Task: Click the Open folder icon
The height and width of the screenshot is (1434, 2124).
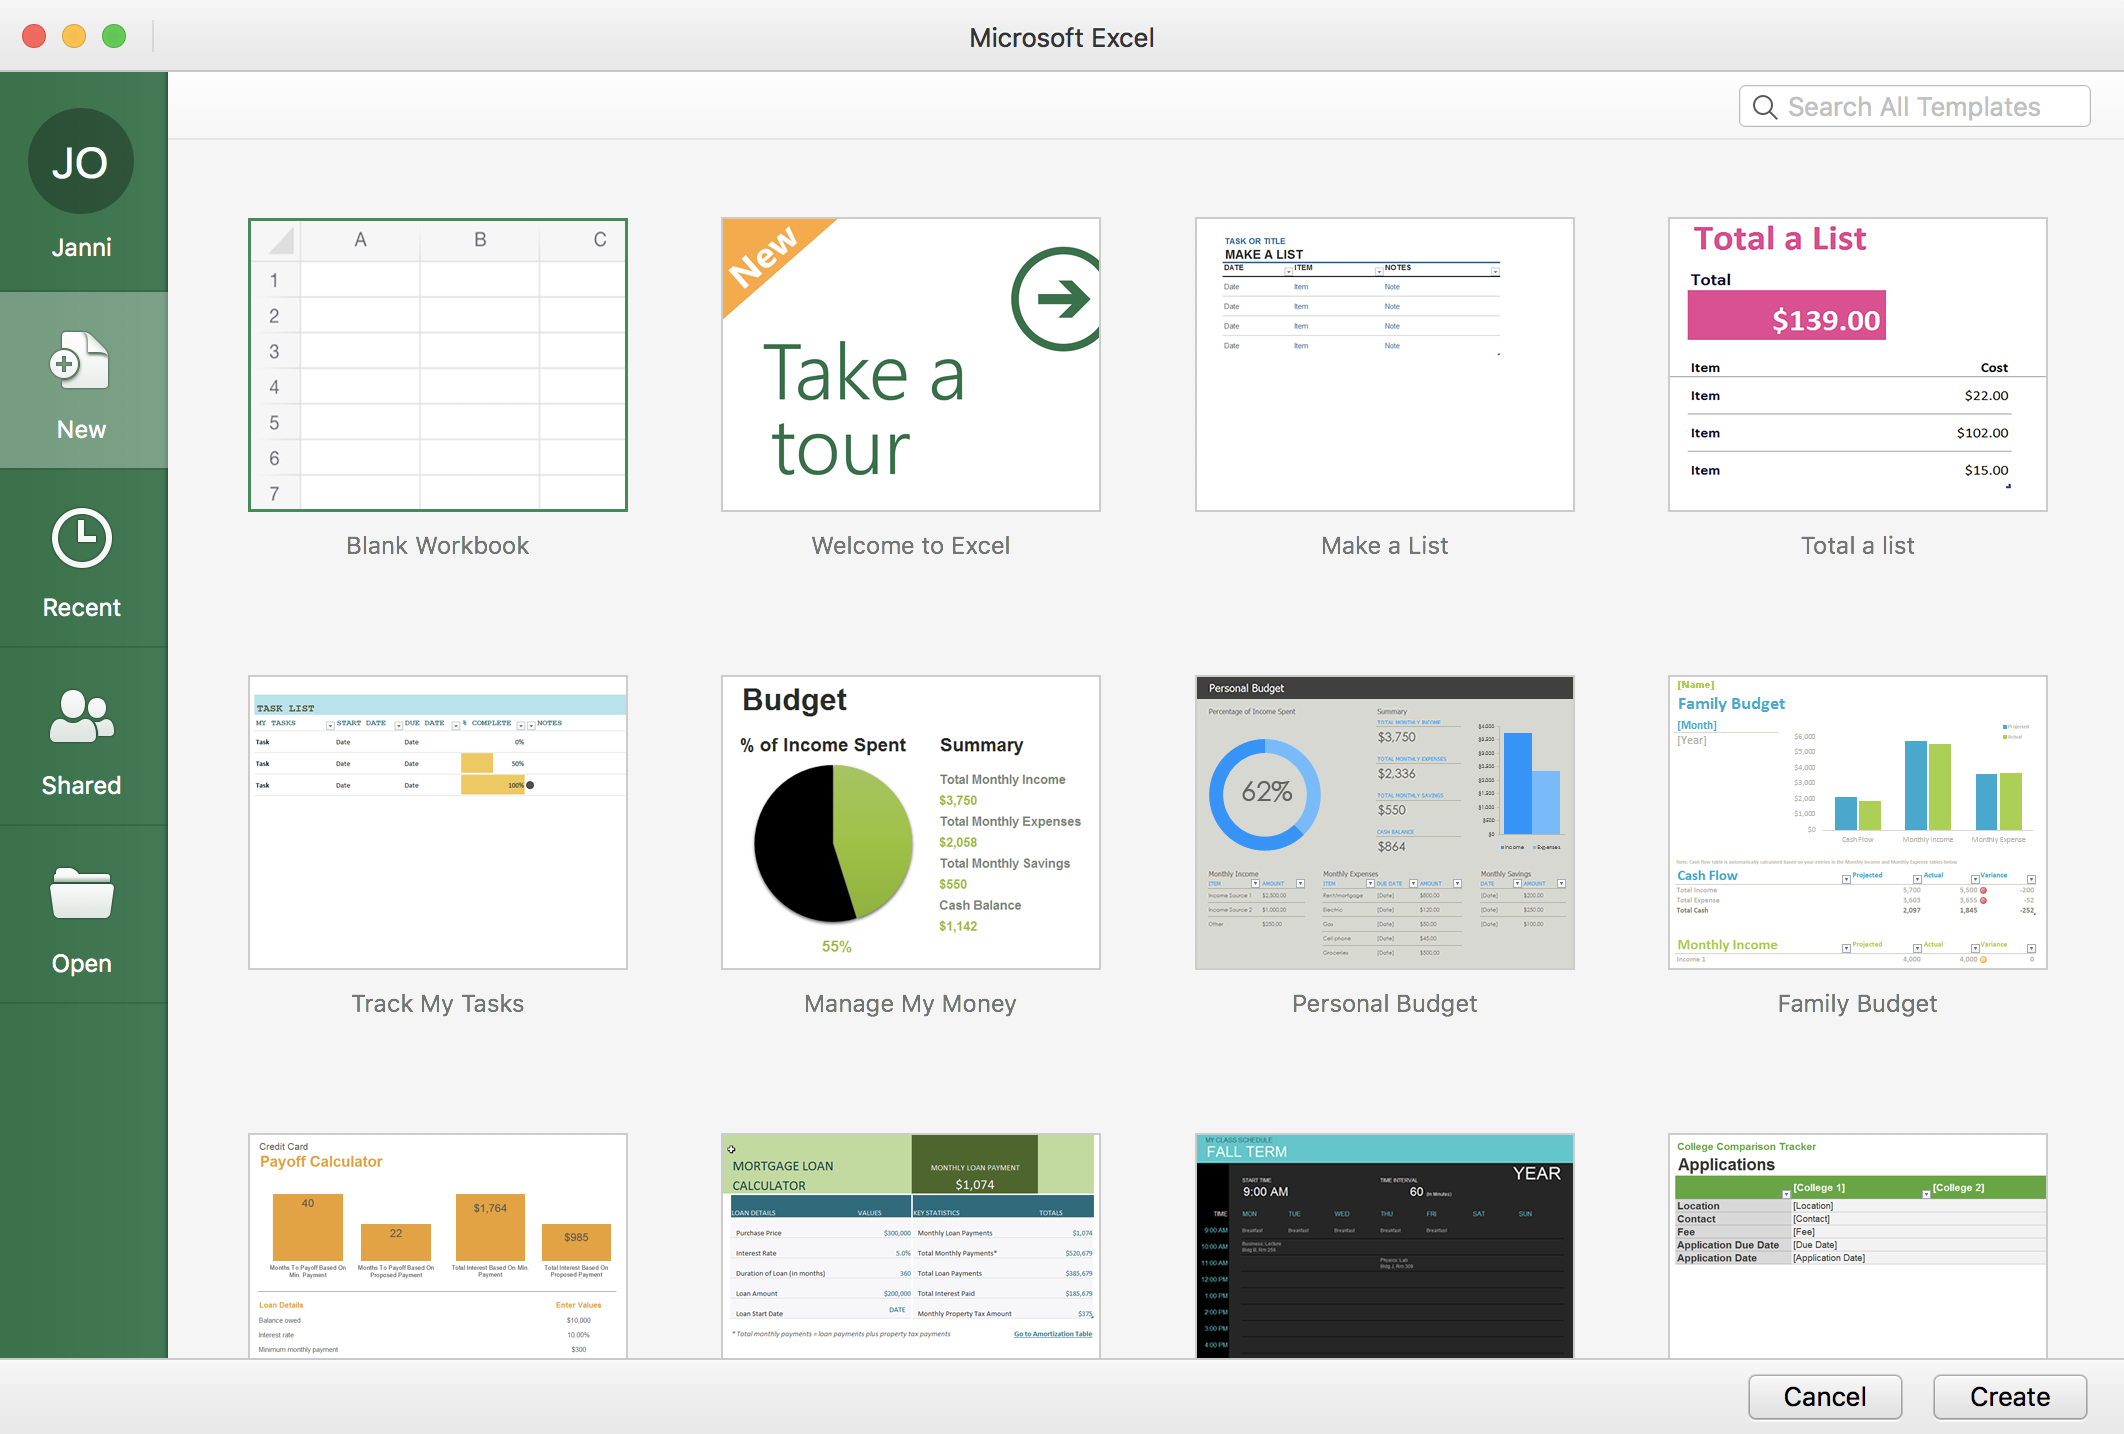Action: coord(81,893)
